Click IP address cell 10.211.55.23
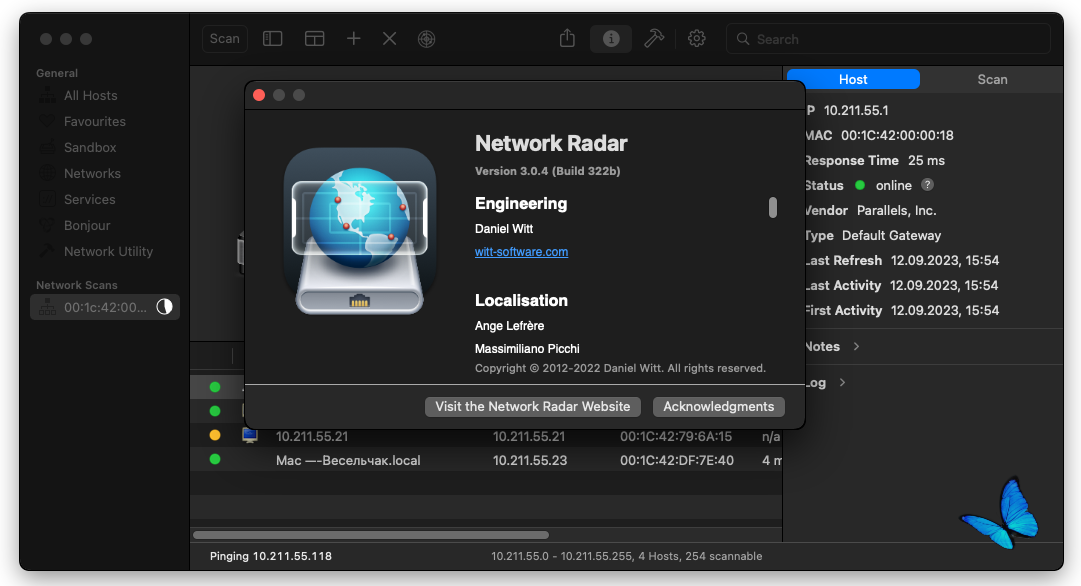Screen dimensions: 1081x586 [x=529, y=461]
